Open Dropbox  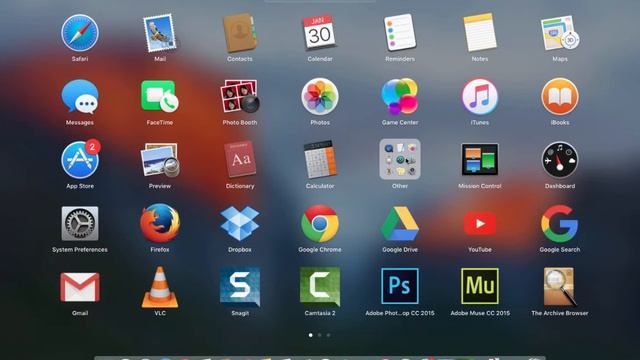click(240, 223)
